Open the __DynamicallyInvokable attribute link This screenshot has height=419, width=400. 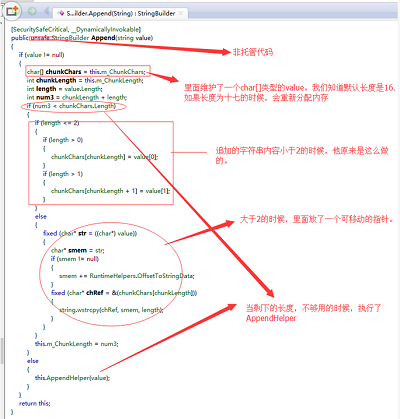tap(105, 29)
